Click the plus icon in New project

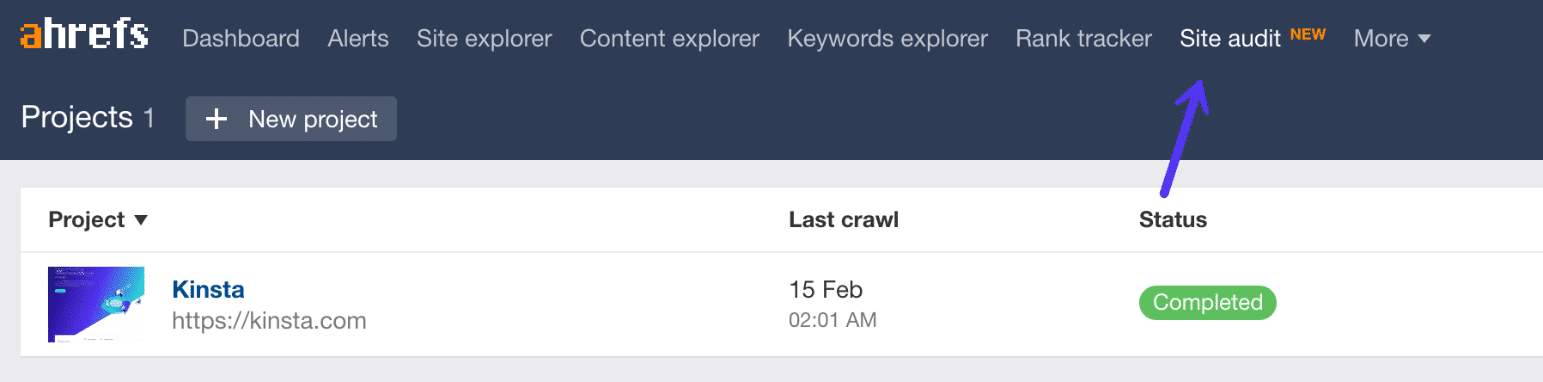(x=216, y=119)
